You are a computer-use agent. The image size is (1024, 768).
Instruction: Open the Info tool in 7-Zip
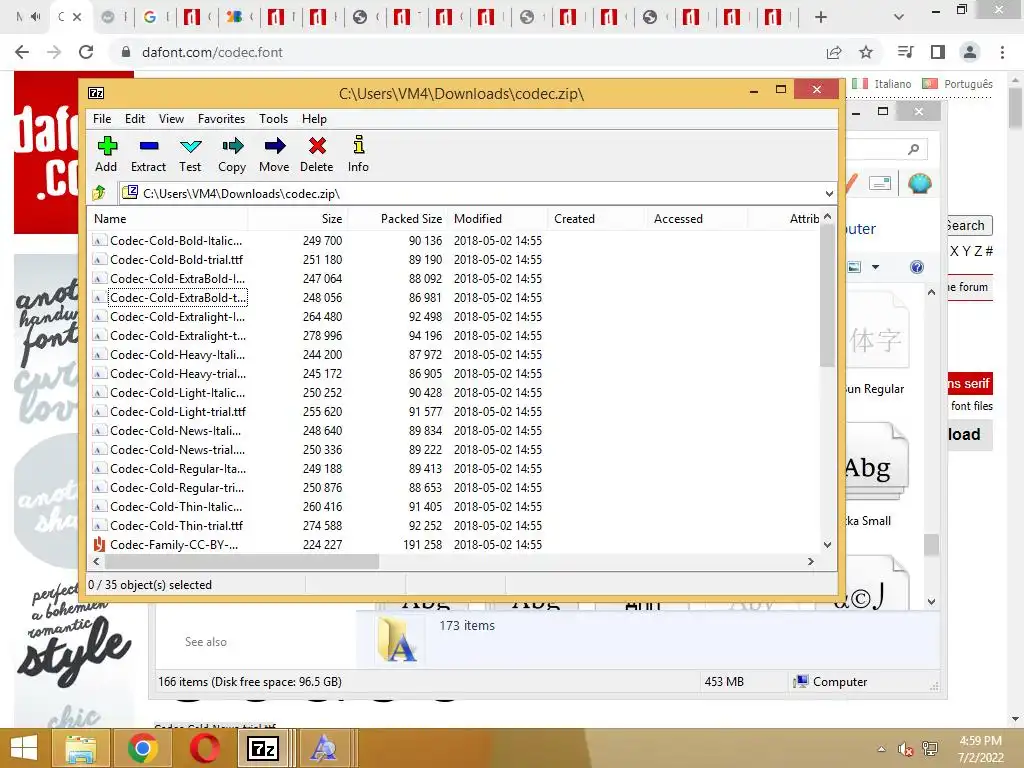point(358,154)
